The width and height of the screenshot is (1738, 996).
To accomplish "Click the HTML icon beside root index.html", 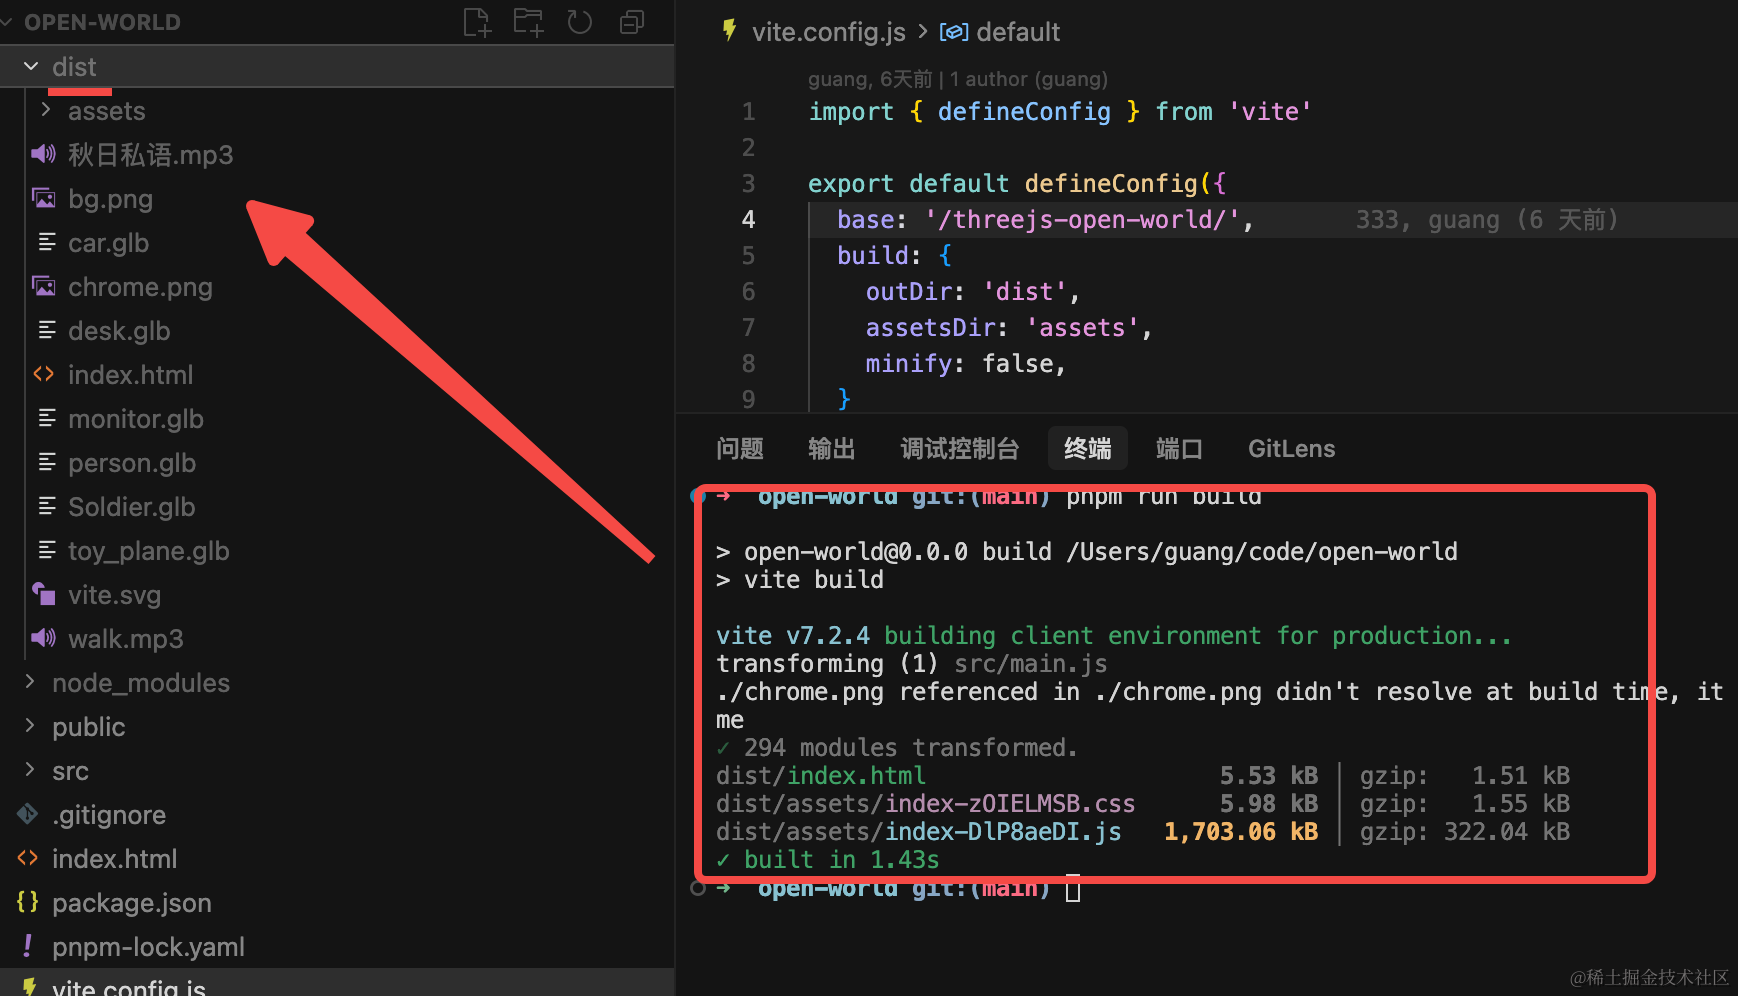I will click(x=28, y=858).
